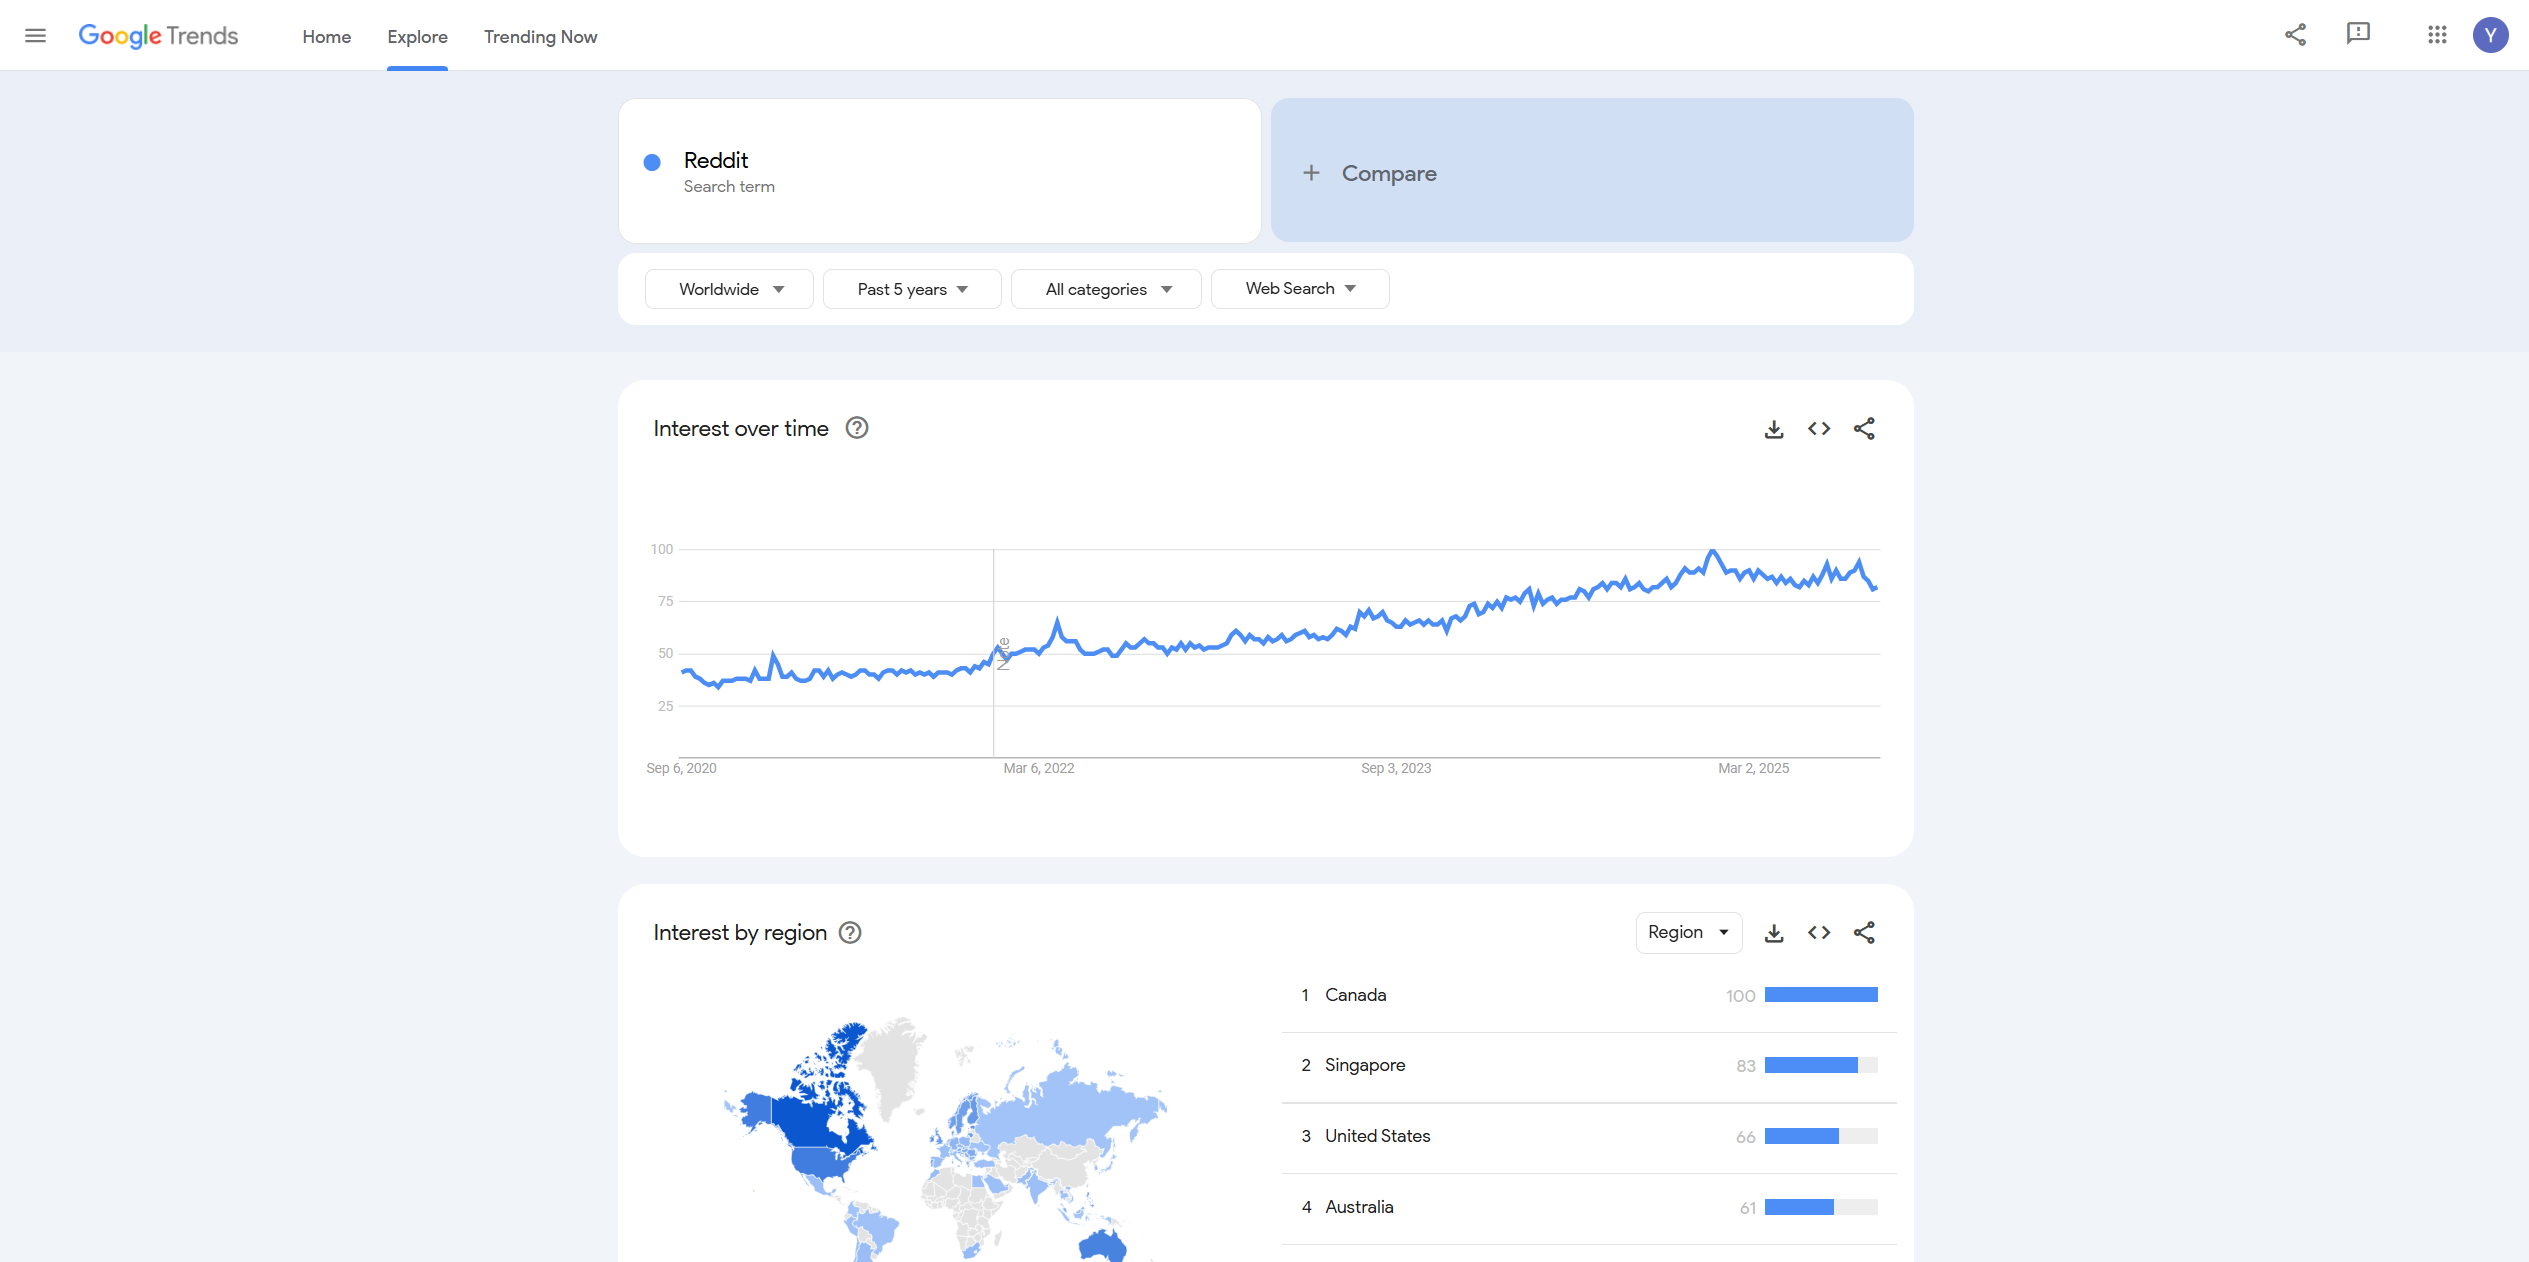Embed the Interest over time chart
2529x1262 pixels.
click(x=1819, y=429)
